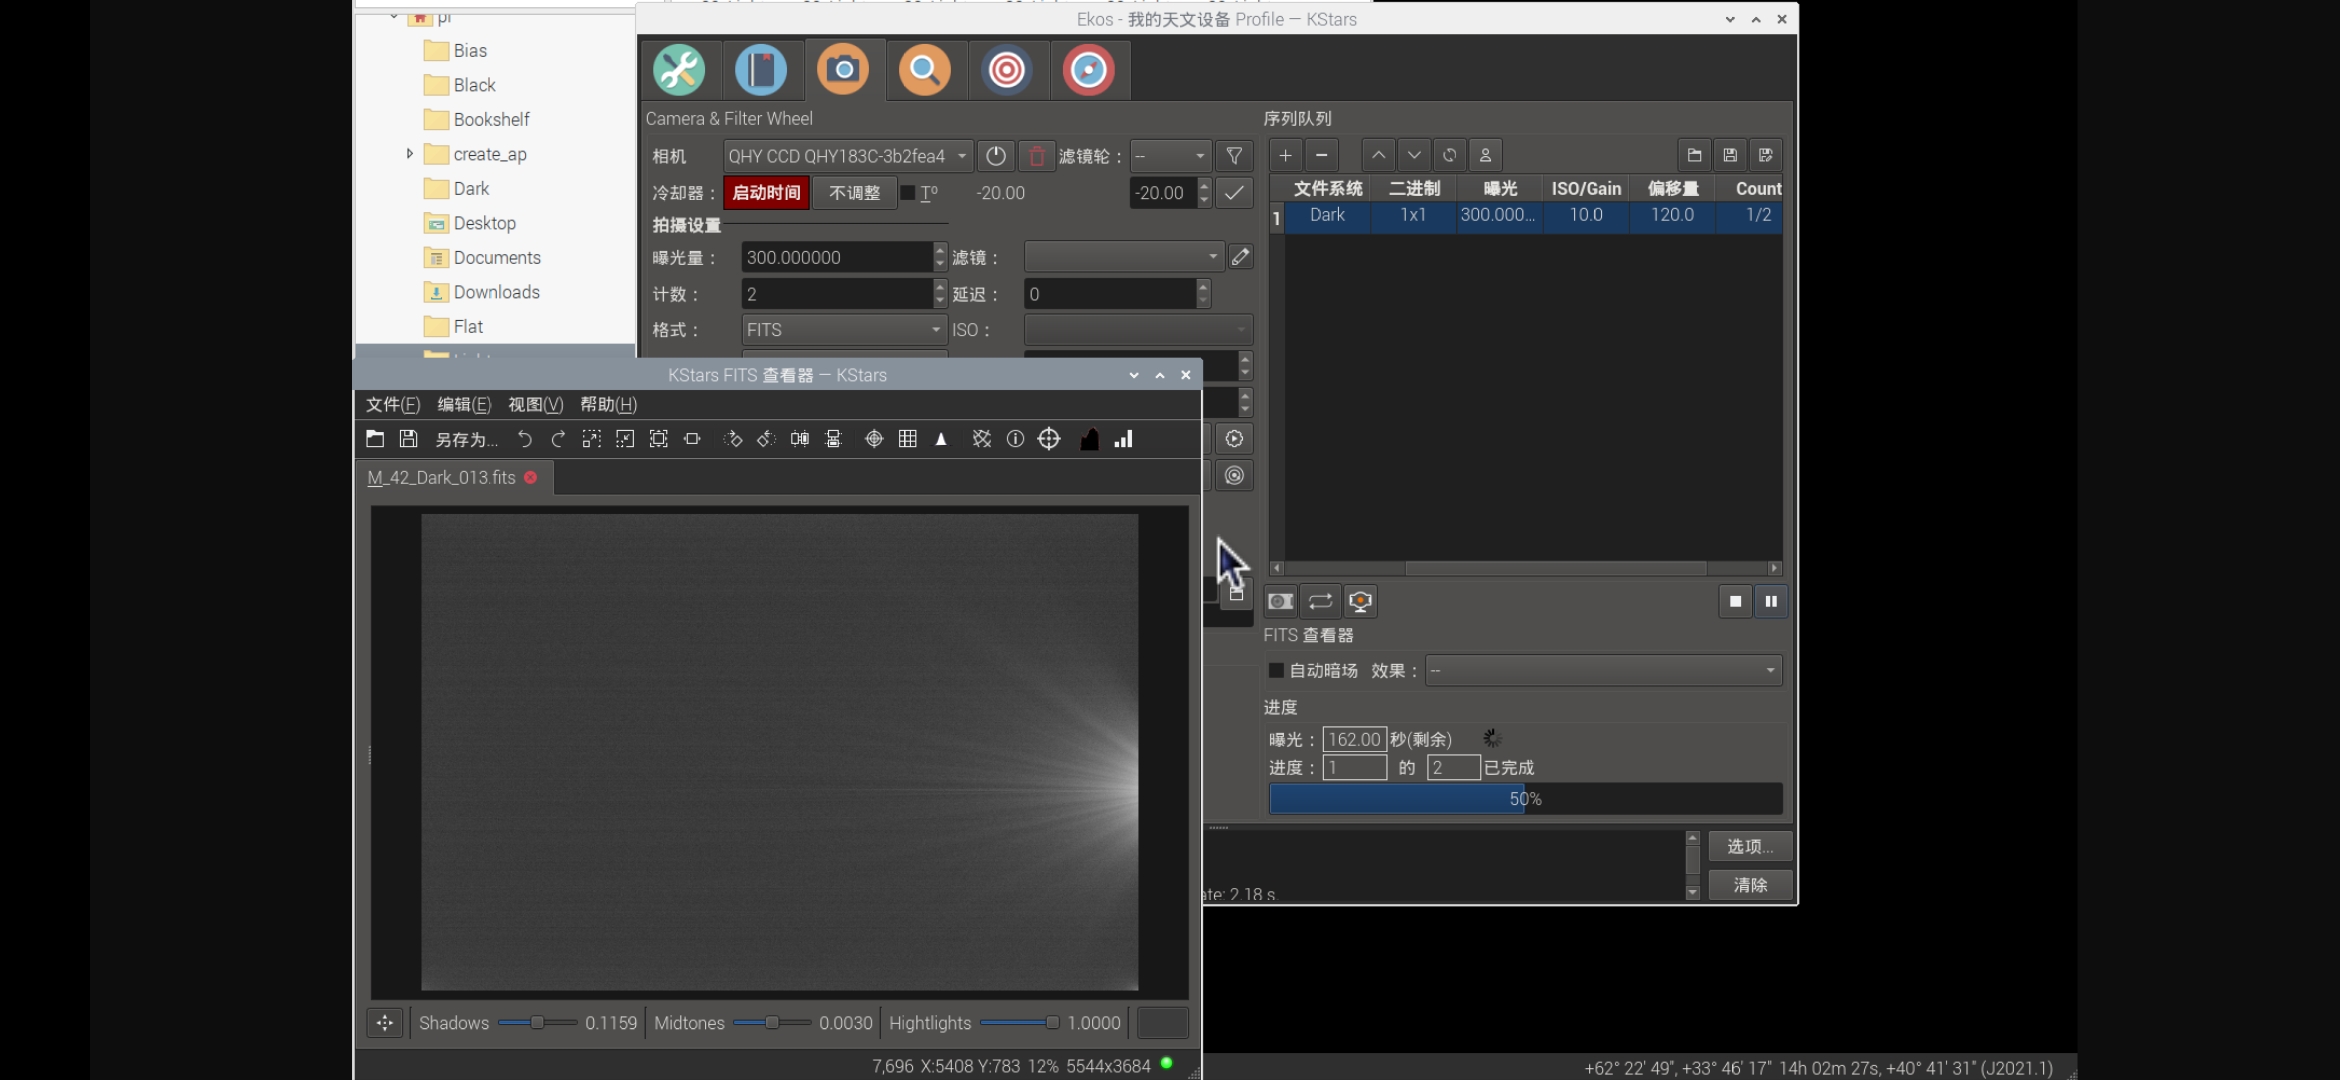
Task: Open the 格式 FITS format dropdown
Action: click(x=845, y=330)
